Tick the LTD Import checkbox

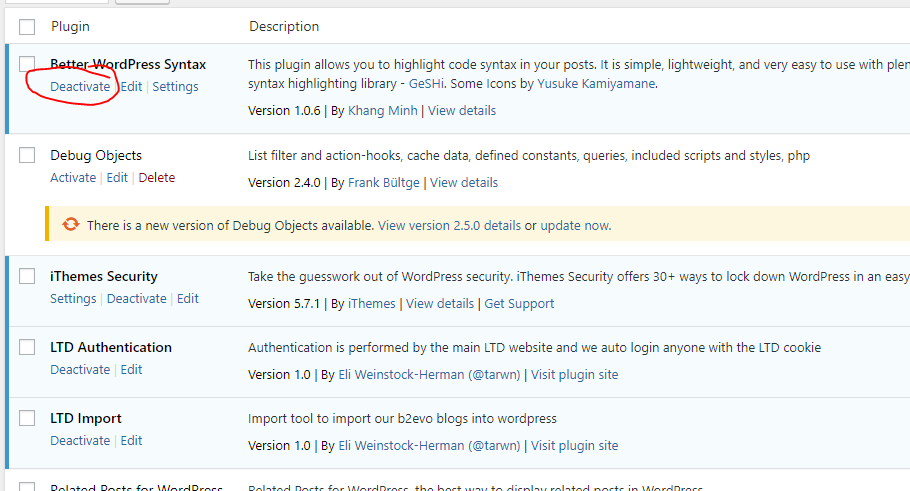click(x=27, y=418)
